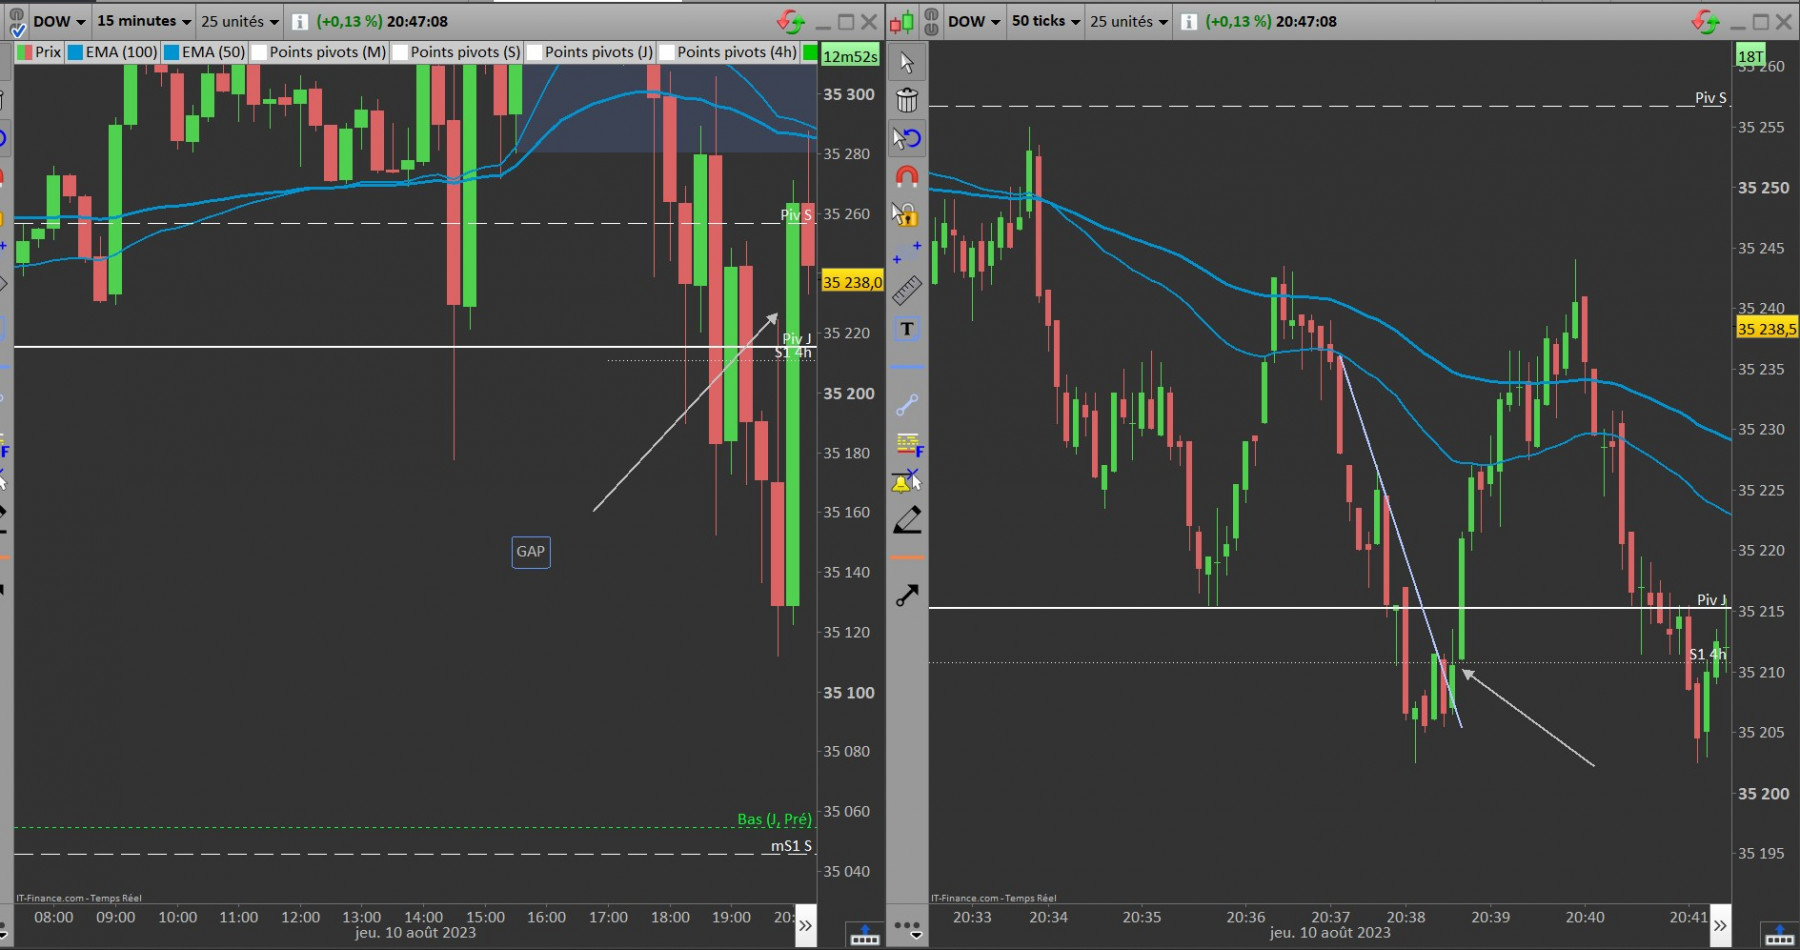Open 25 unités dropdown in 15 minutes chart
Screen dimensions: 1800x950
240,21
